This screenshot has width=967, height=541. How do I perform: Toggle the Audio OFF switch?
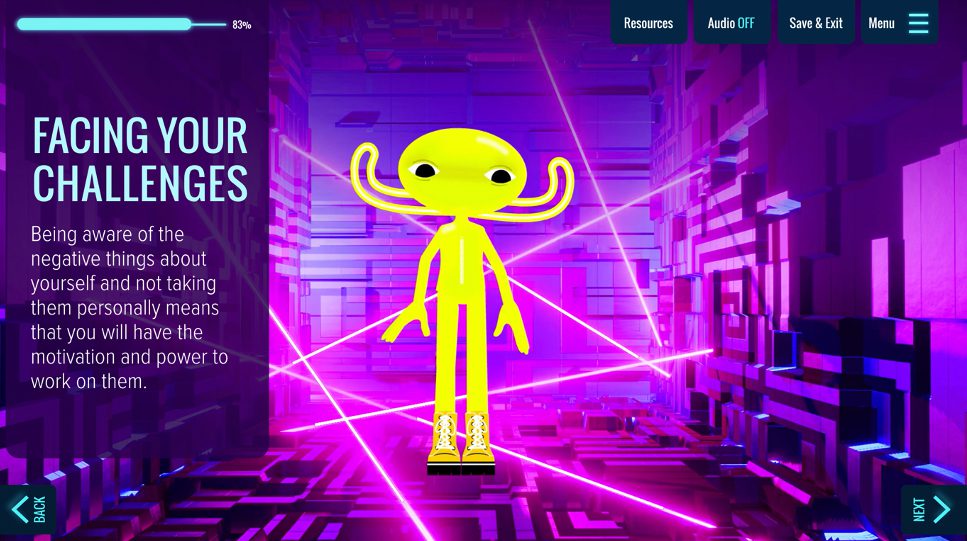pyautogui.click(x=731, y=23)
